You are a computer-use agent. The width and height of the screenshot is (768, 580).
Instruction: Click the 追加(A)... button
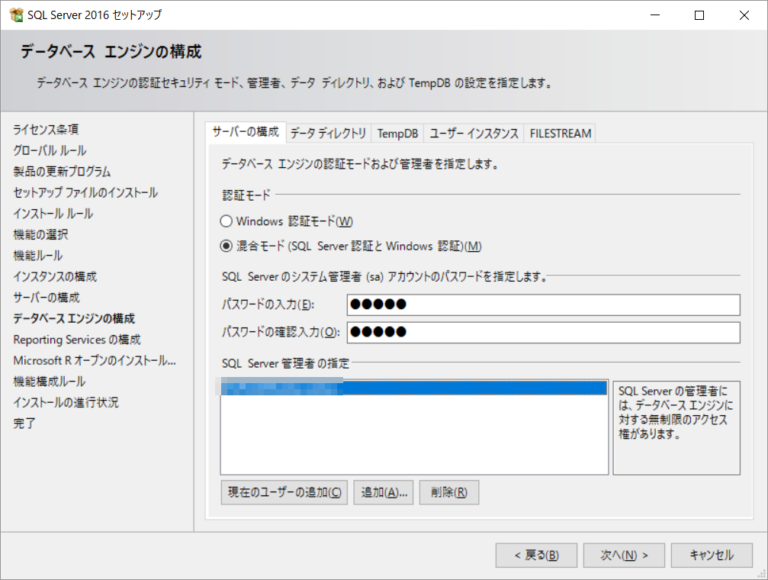coord(384,492)
